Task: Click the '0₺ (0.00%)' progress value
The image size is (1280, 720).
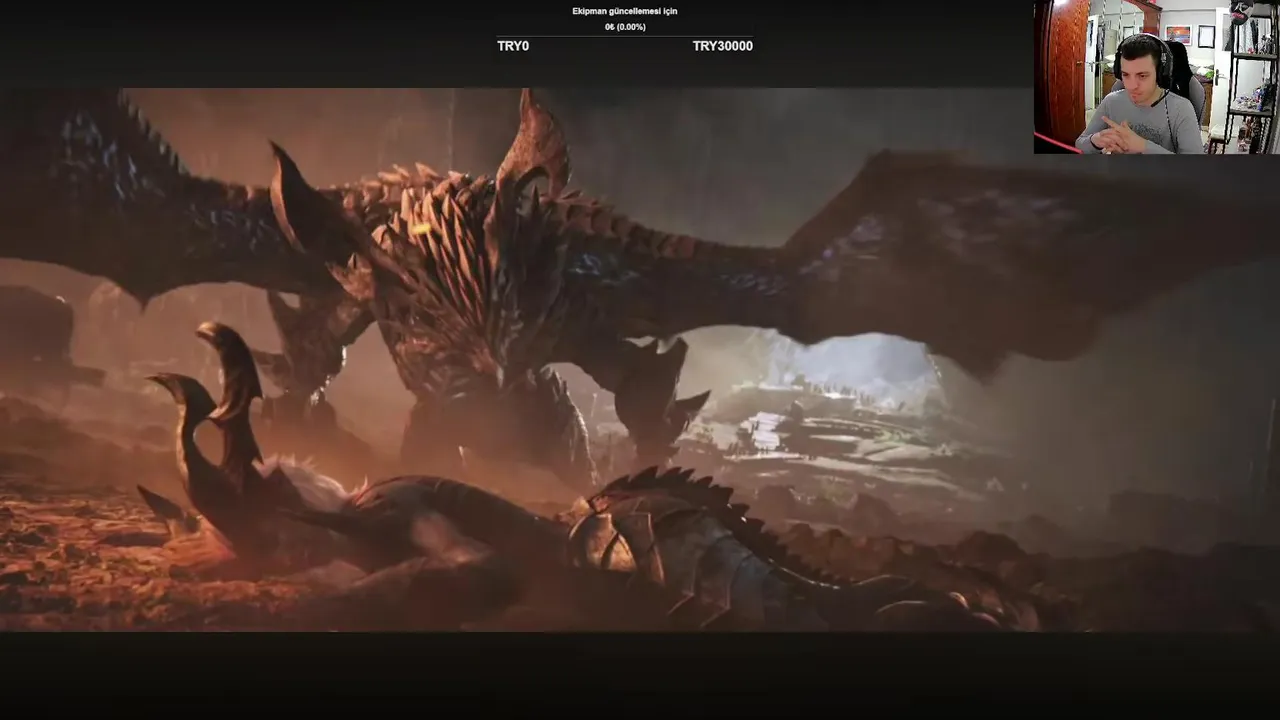Action: coord(625,27)
